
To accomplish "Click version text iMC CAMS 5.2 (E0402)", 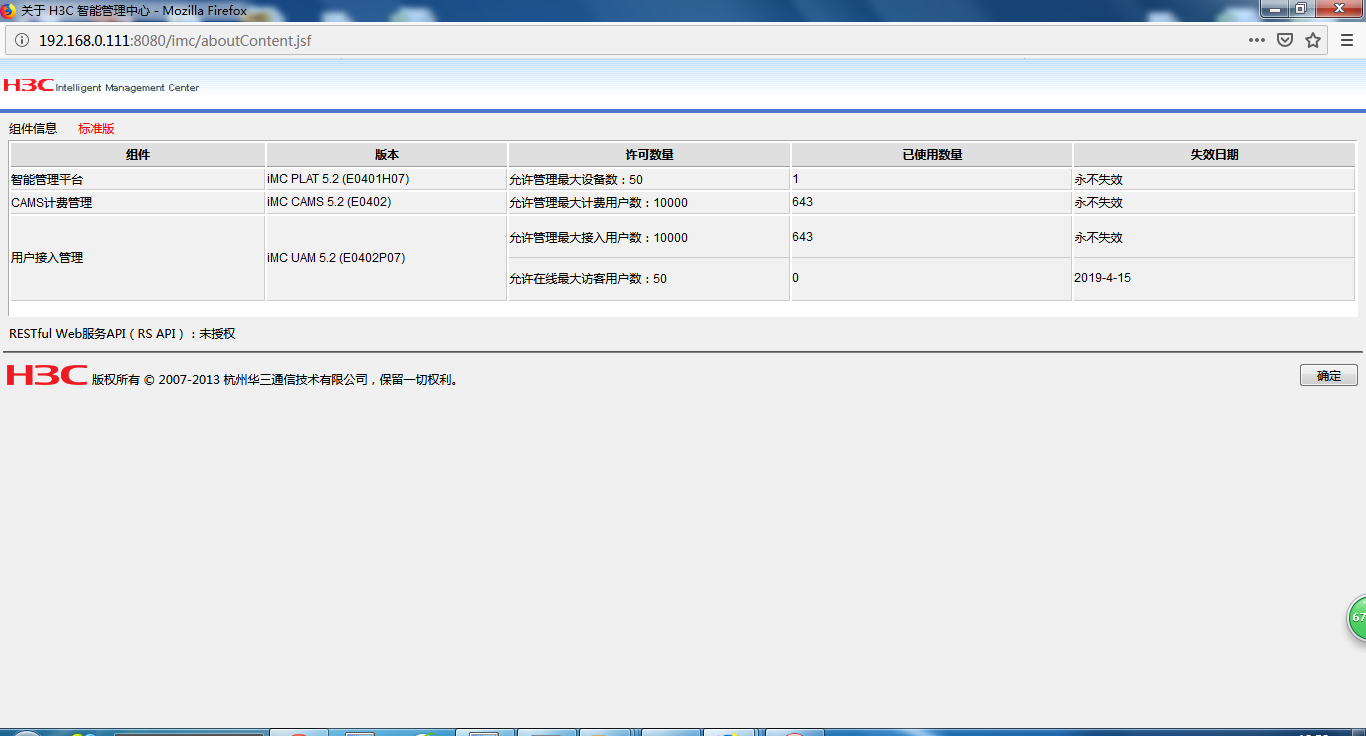I will tap(329, 203).
